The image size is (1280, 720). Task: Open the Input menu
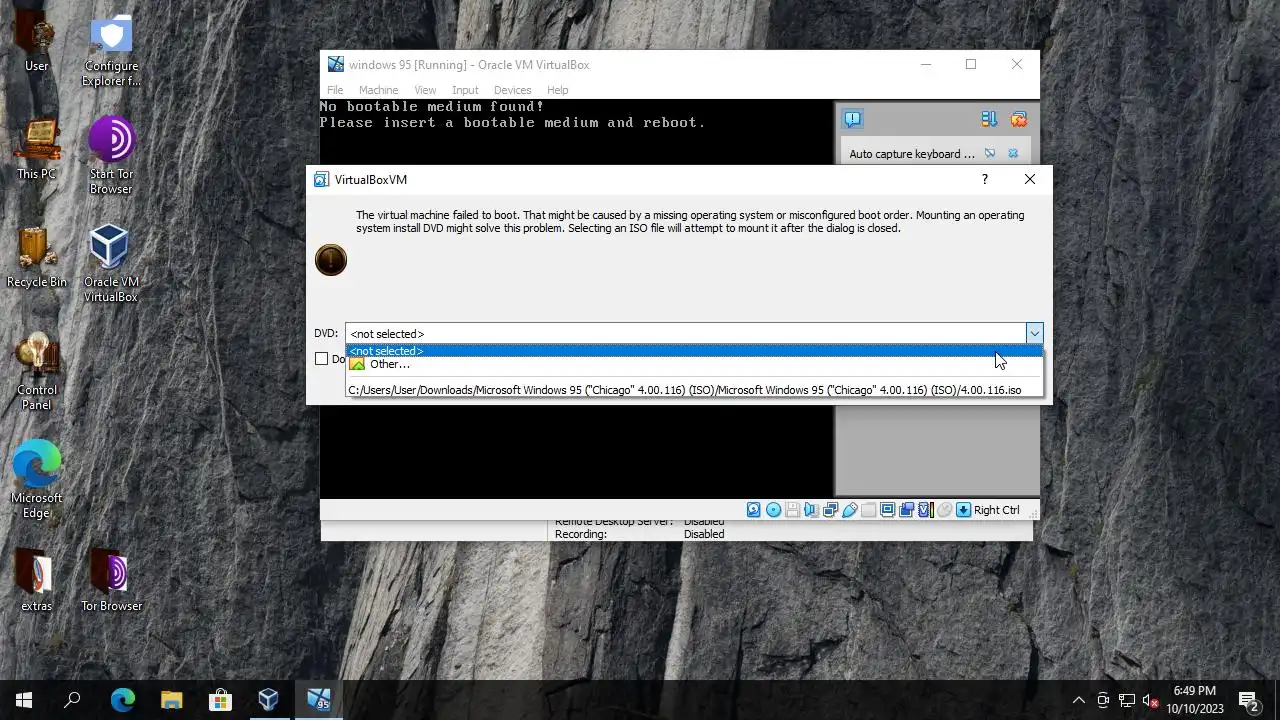(x=465, y=90)
